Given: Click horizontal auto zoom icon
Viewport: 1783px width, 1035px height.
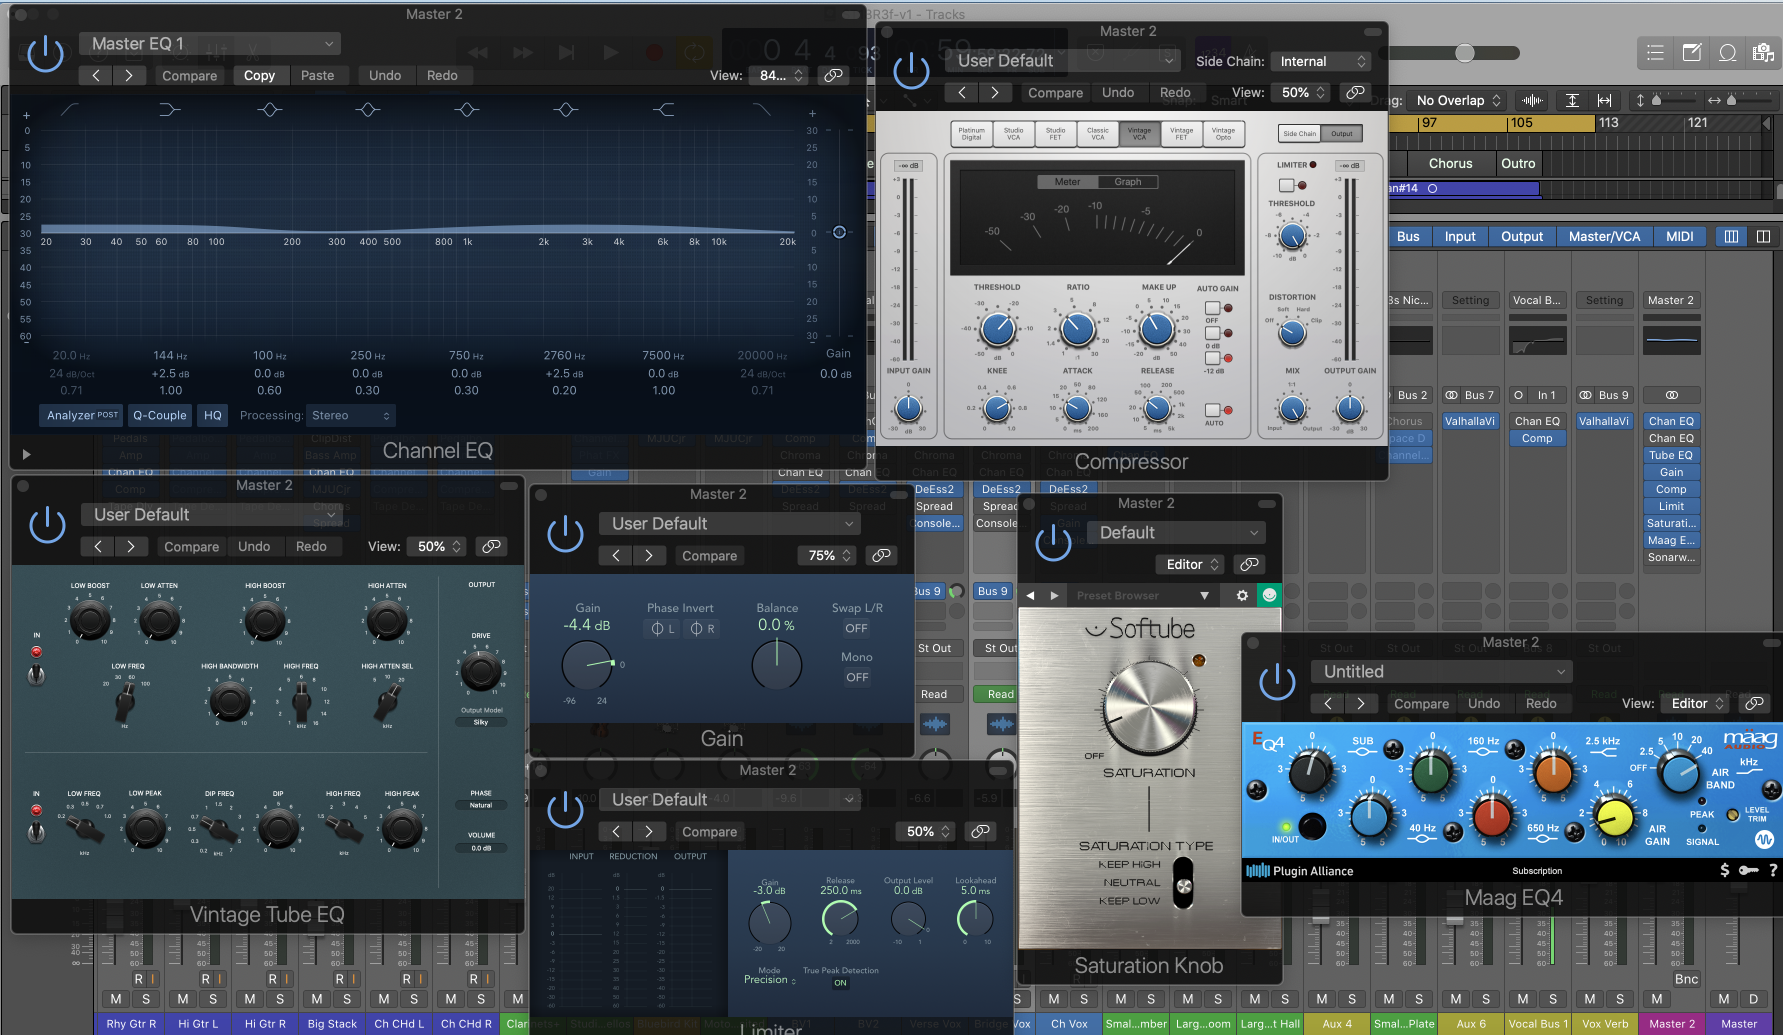Looking at the screenshot, I should pyautogui.click(x=1604, y=100).
